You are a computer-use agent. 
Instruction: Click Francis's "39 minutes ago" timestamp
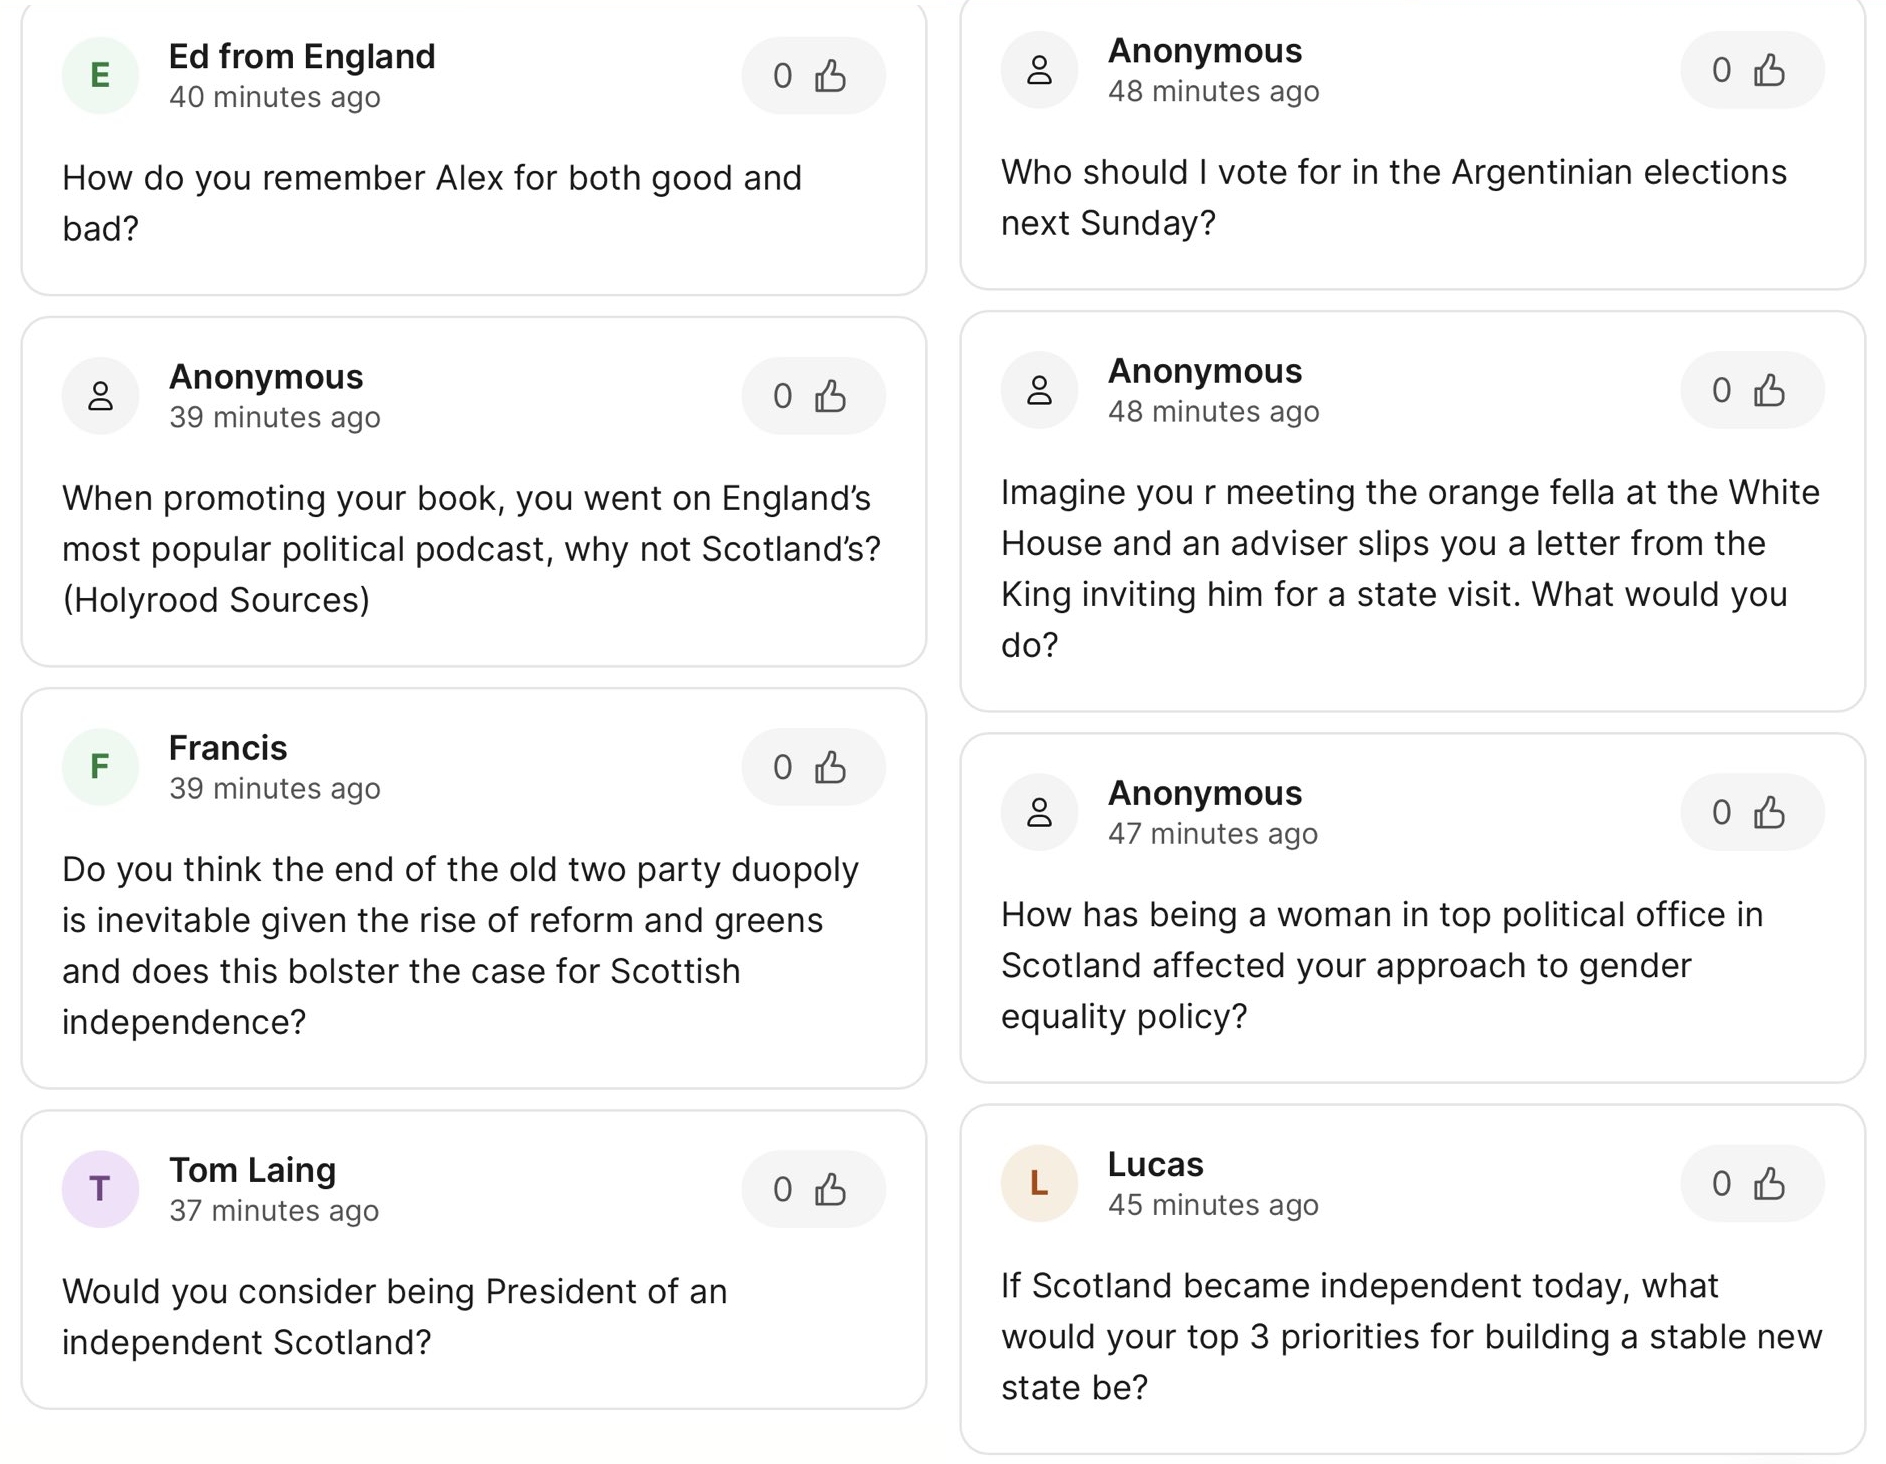click(274, 789)
